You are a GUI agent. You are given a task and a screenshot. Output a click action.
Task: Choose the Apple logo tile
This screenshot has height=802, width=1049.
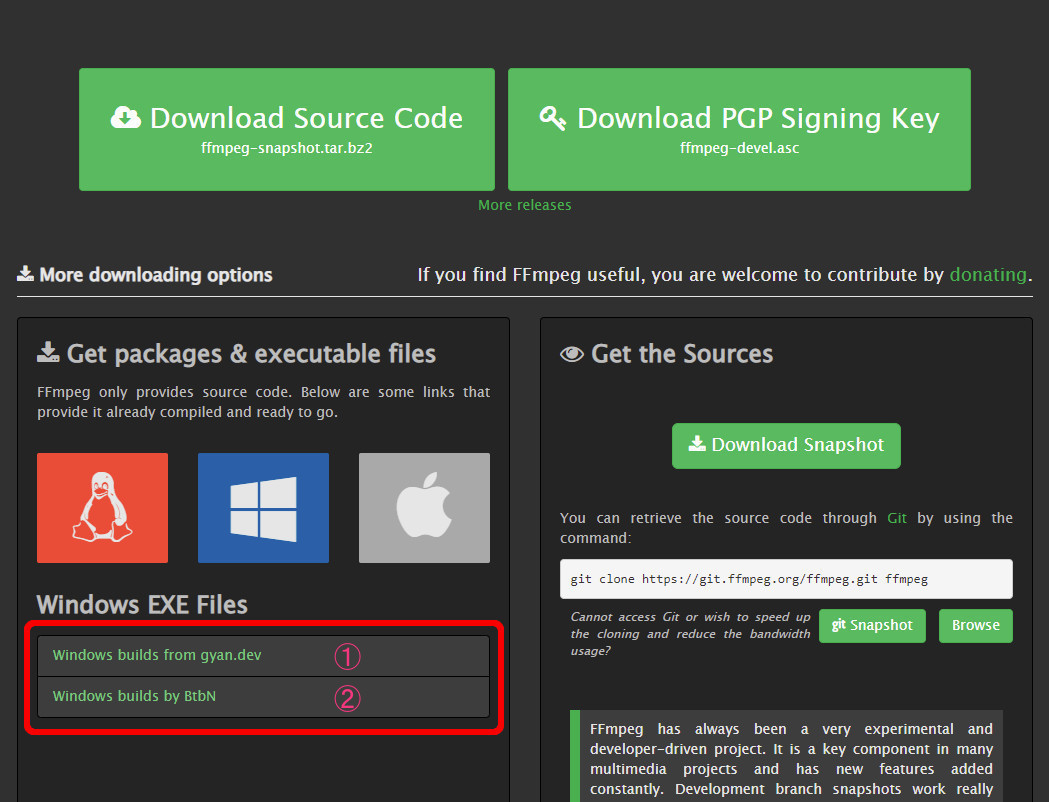(424, 508)
